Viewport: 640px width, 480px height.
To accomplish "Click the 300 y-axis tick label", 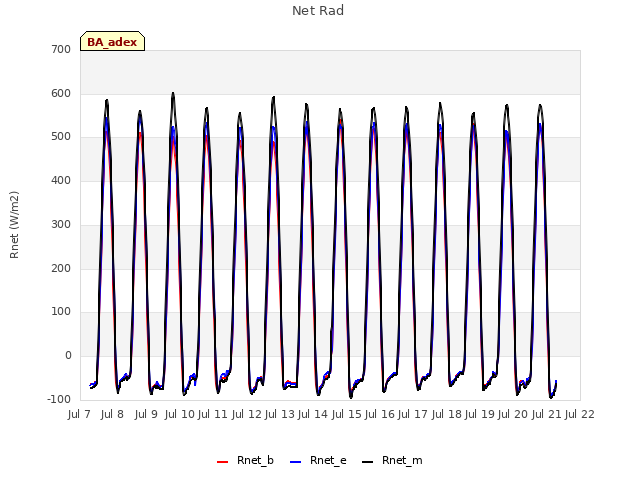I will coord(61,224).
